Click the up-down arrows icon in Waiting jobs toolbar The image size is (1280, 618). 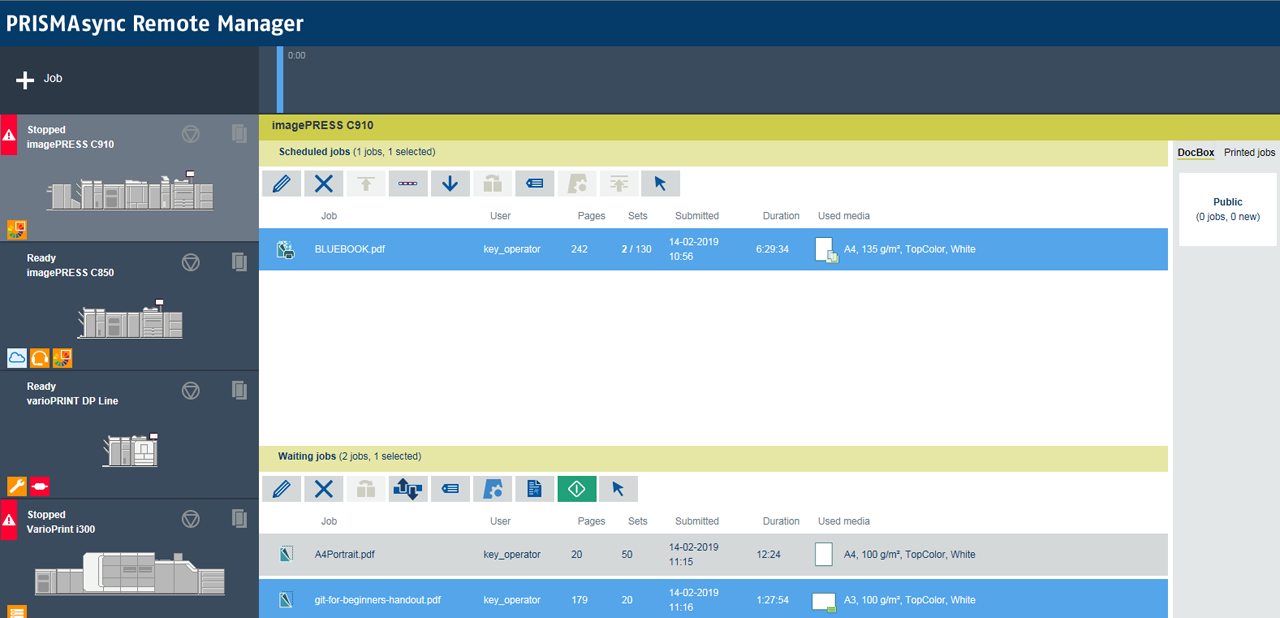click(x=408, y=489)
